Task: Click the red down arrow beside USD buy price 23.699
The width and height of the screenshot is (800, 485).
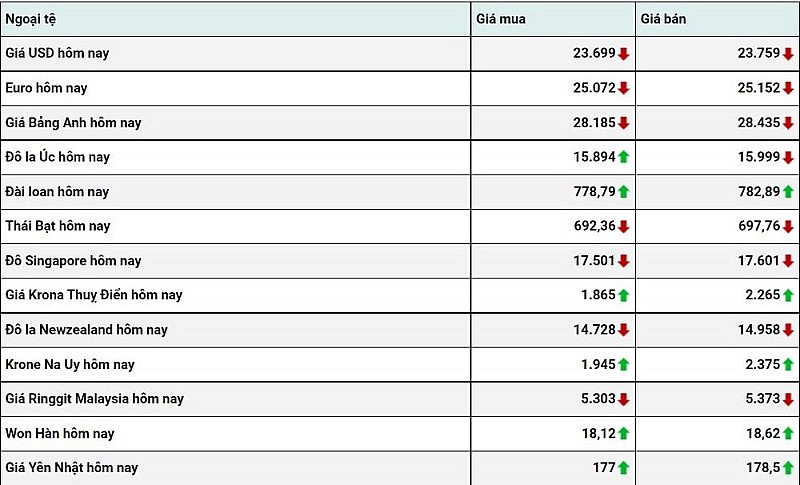Action: click(623, 54)
